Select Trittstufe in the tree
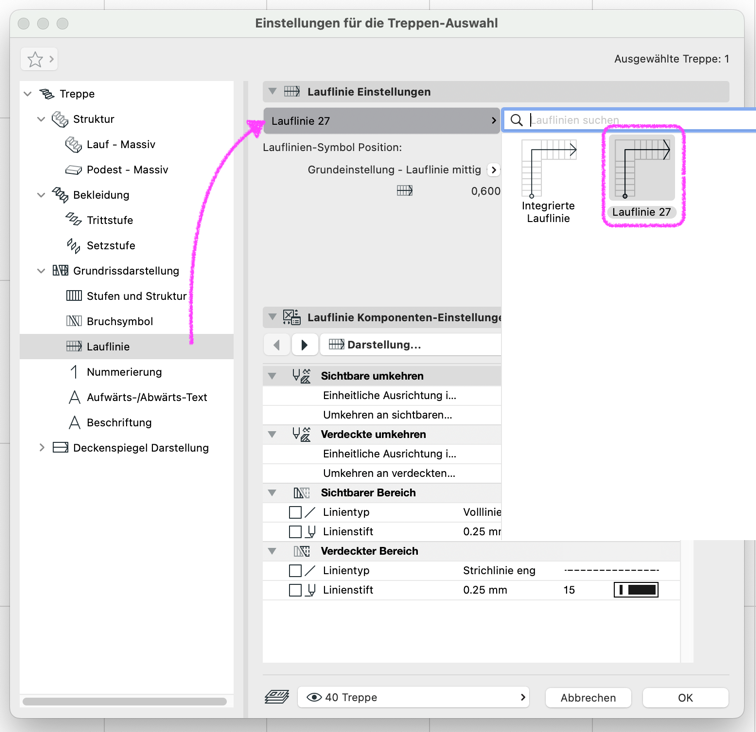 tap(110, 220)
